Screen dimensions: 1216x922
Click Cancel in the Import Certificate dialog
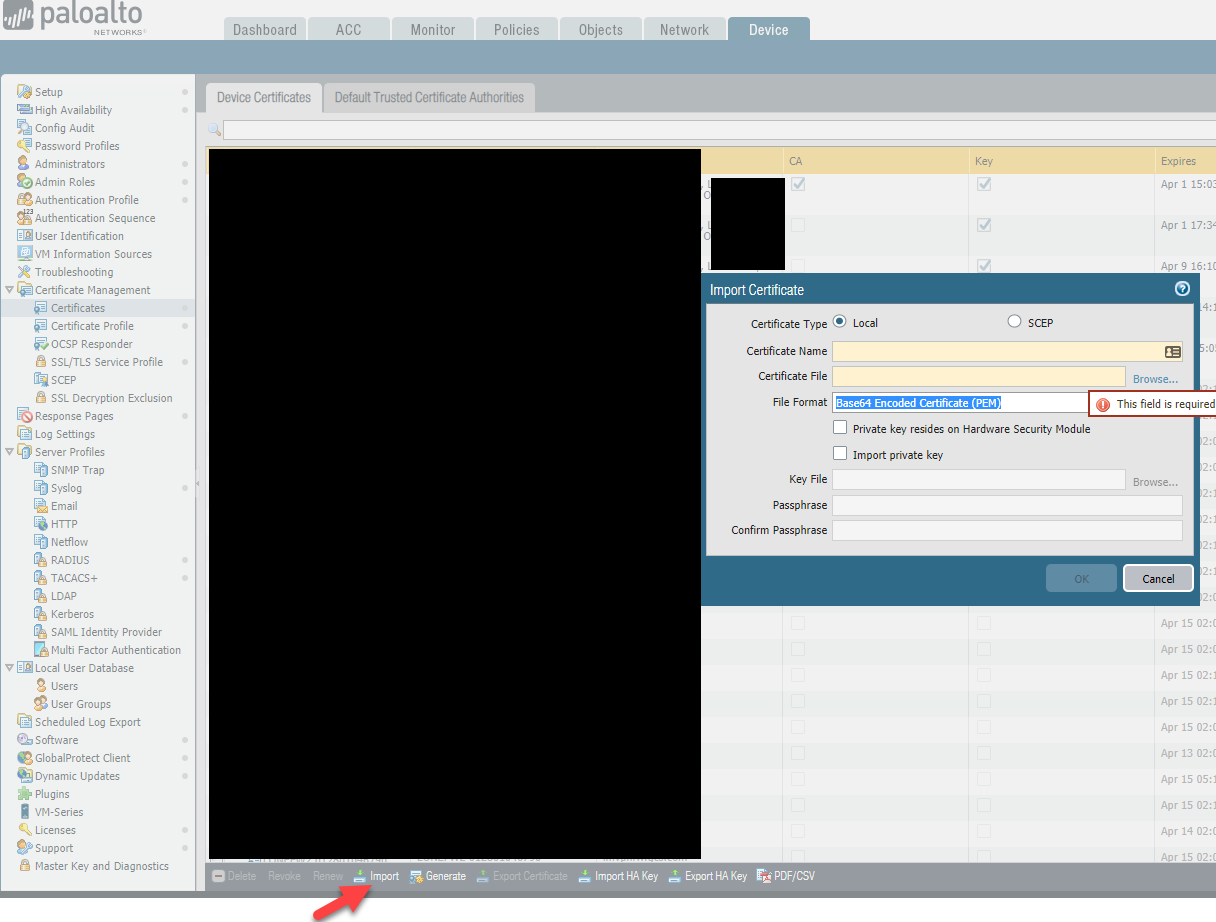[1158, 578]
